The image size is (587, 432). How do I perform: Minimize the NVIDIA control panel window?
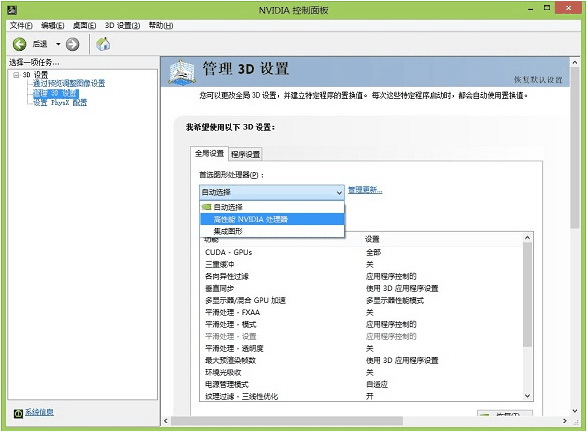pos(531,8)
